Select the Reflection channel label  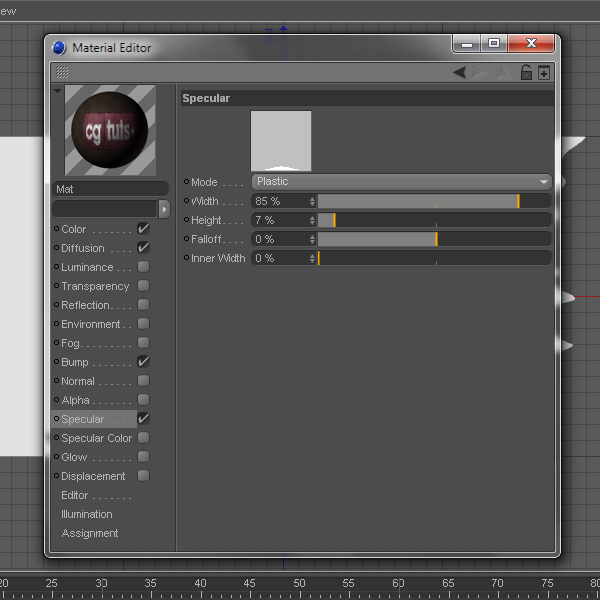point(85,305)
